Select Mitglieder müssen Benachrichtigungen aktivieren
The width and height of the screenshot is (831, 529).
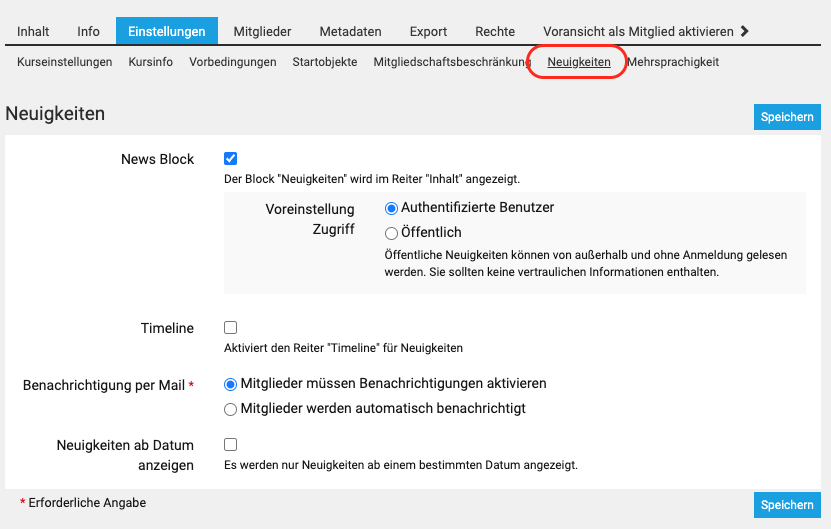point(231,383)
